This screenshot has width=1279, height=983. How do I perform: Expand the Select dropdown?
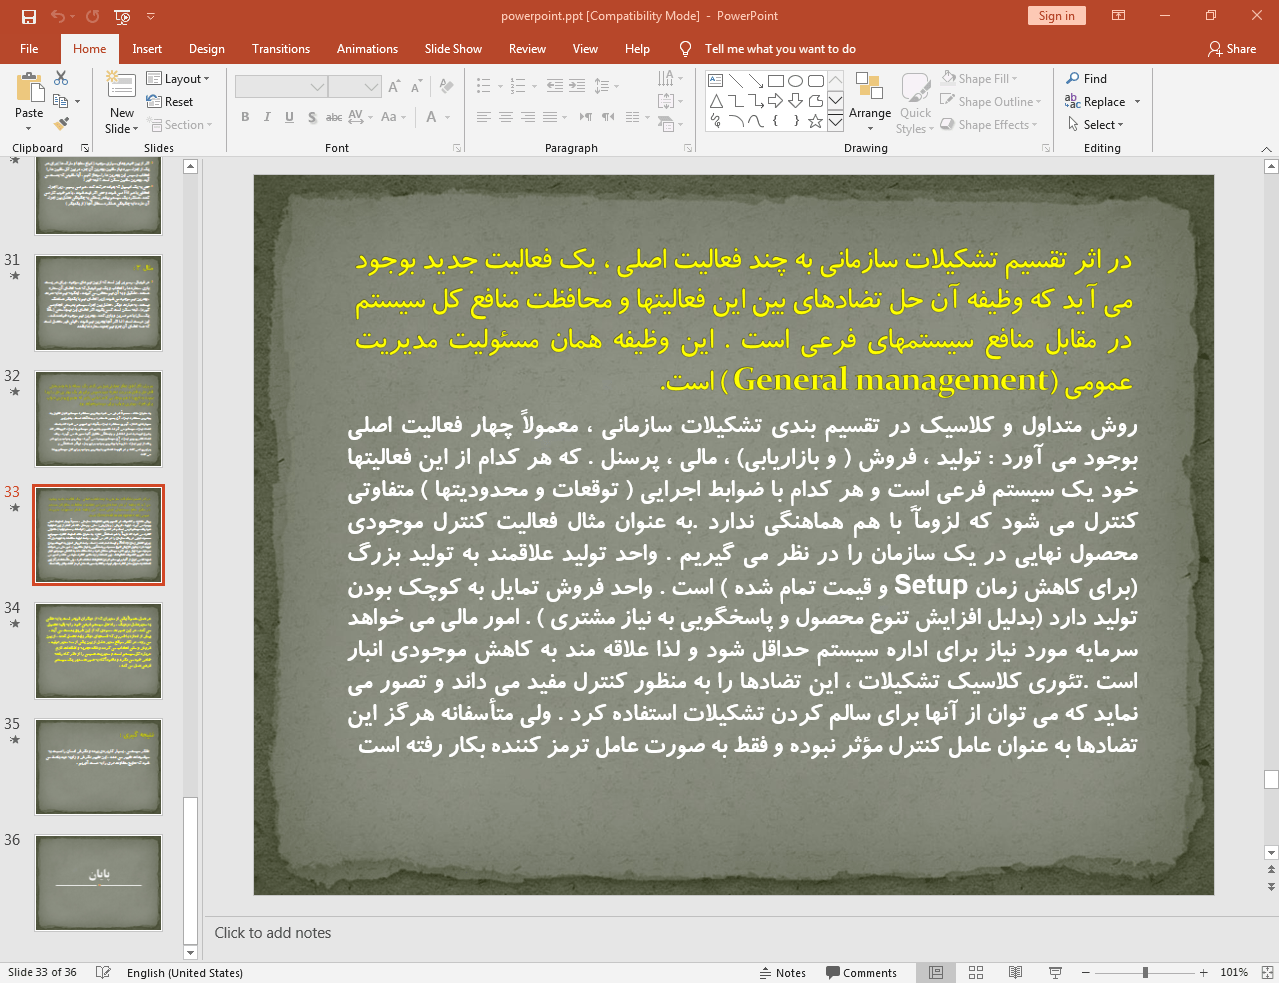pyautogui.click(x=1120, y=125)
